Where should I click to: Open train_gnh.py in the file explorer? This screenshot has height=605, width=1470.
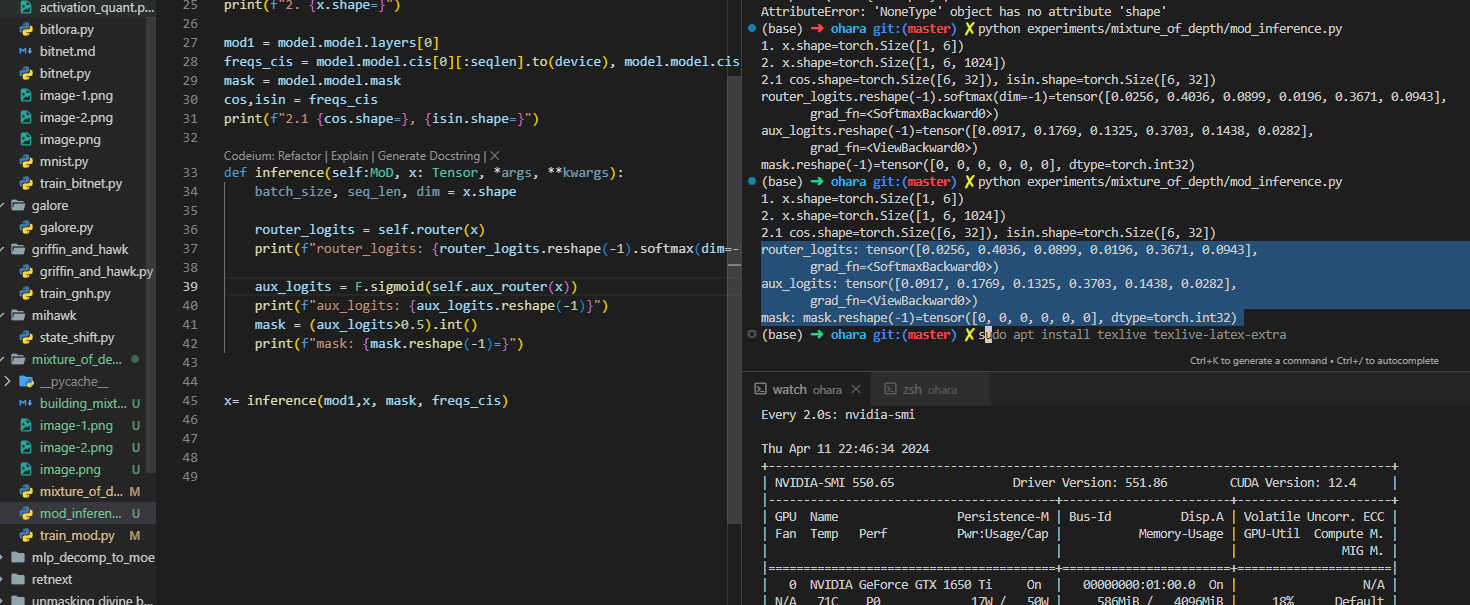click(x=75, y=294)
